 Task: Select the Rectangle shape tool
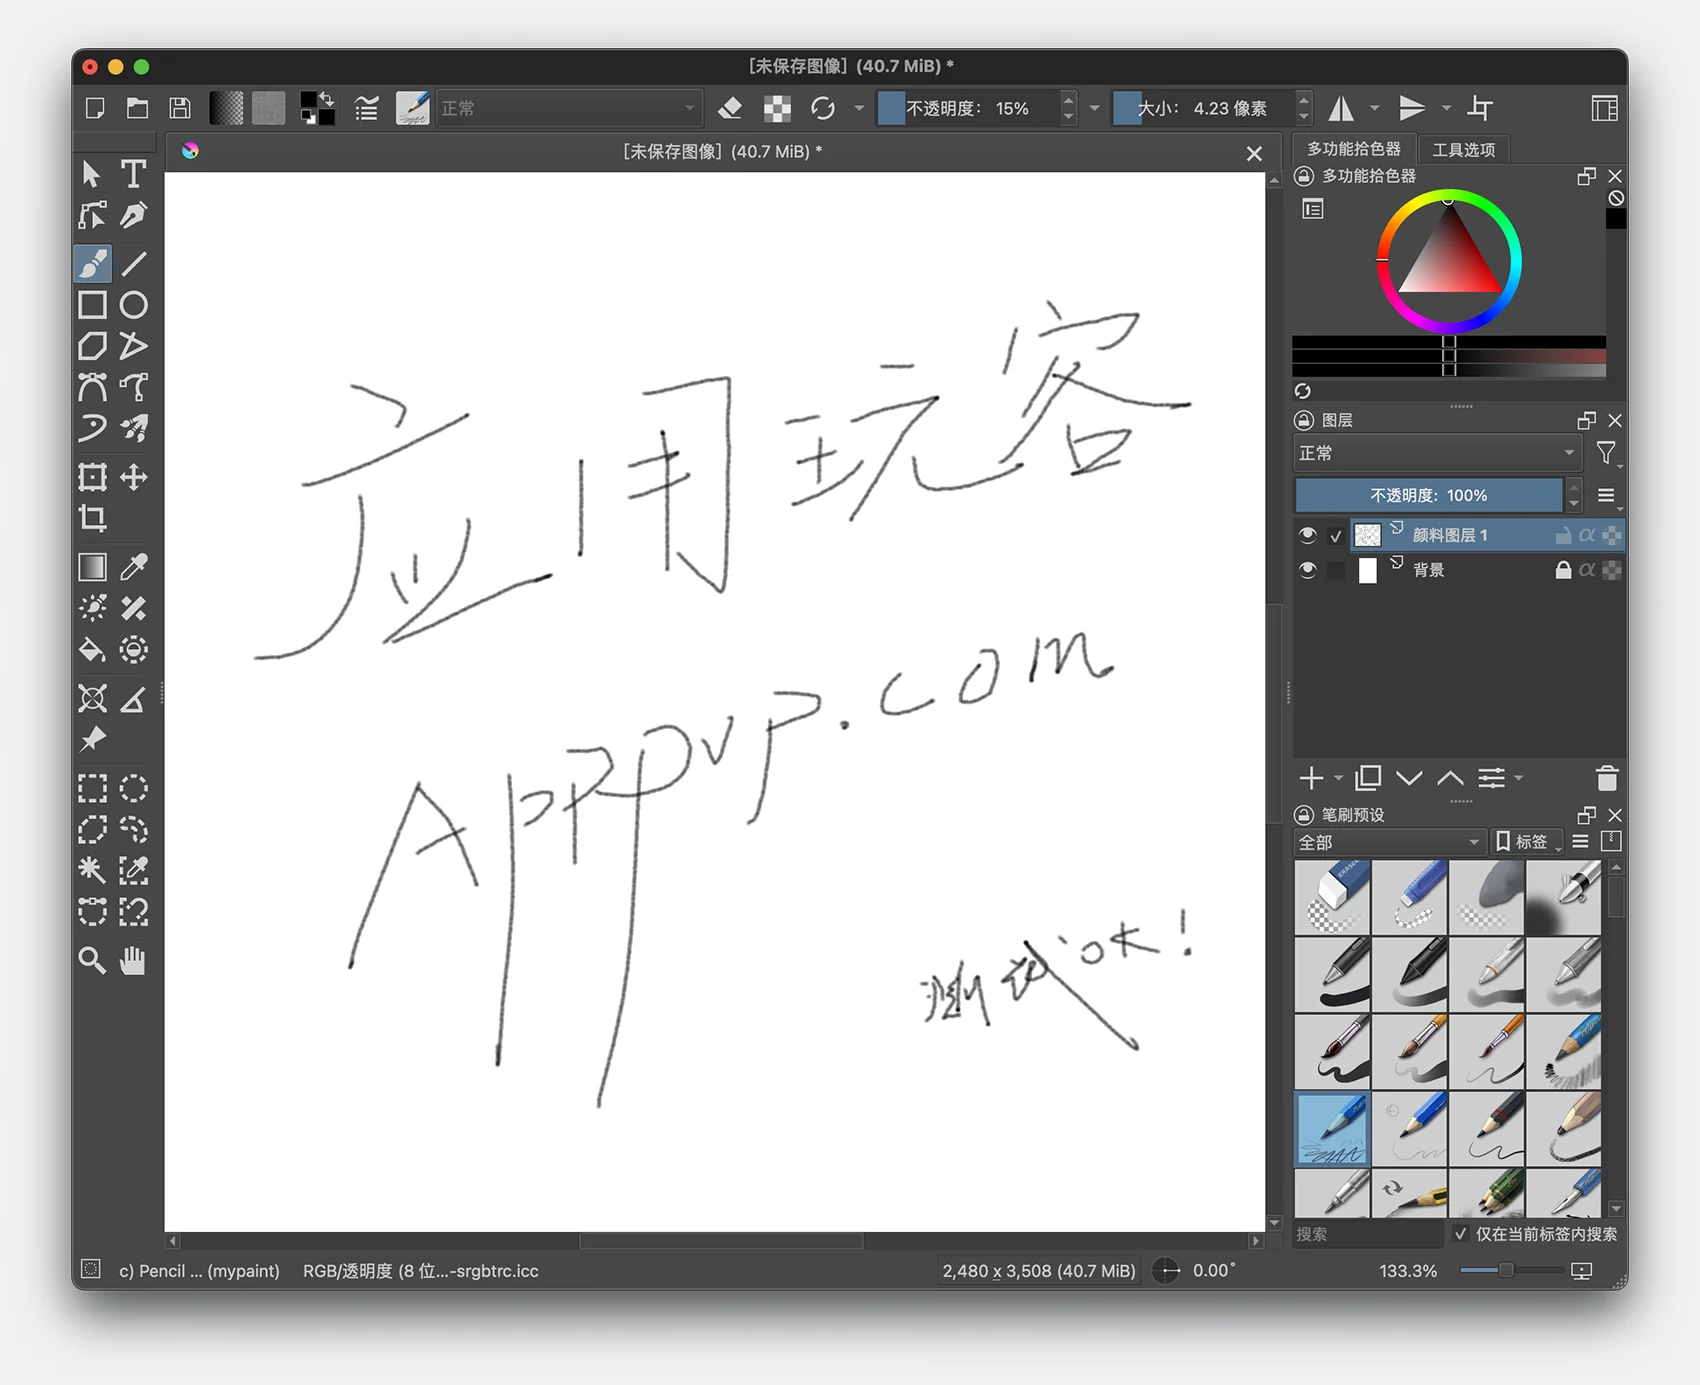click(x=93, y=305)
